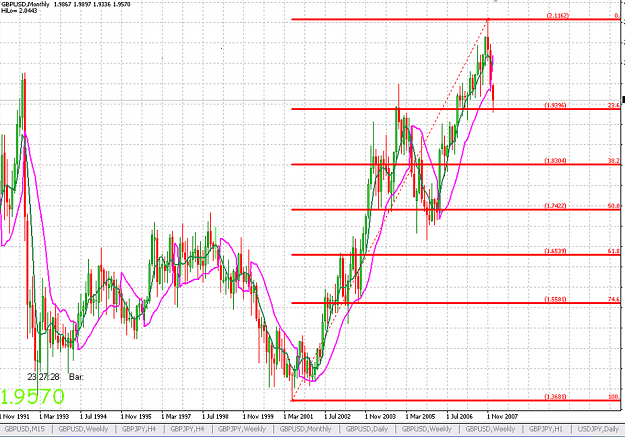
Task: Click the 1 Mar 2005 date marker
Action: [420, 416]
